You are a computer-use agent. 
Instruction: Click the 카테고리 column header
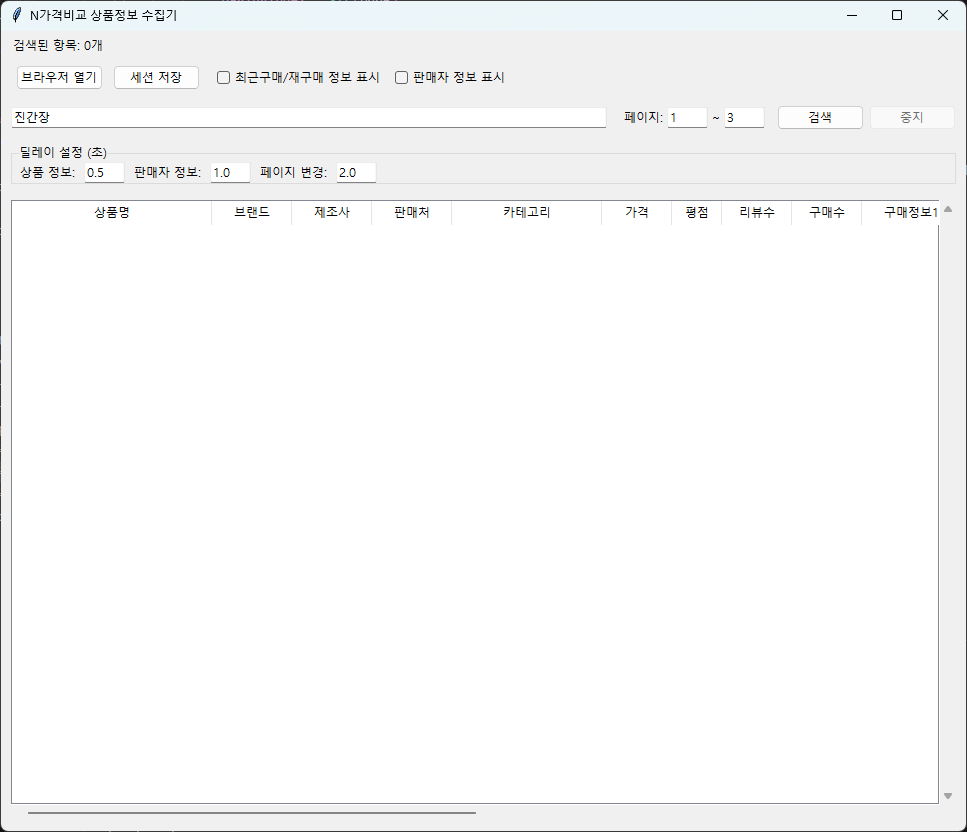(526, 213)
